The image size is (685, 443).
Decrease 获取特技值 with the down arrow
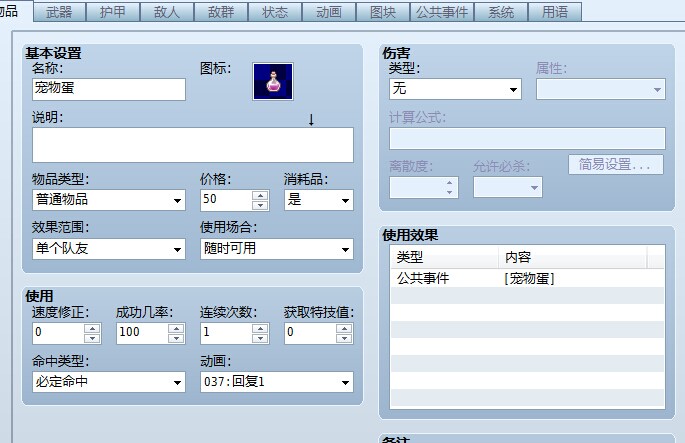[x=344, y=339]
